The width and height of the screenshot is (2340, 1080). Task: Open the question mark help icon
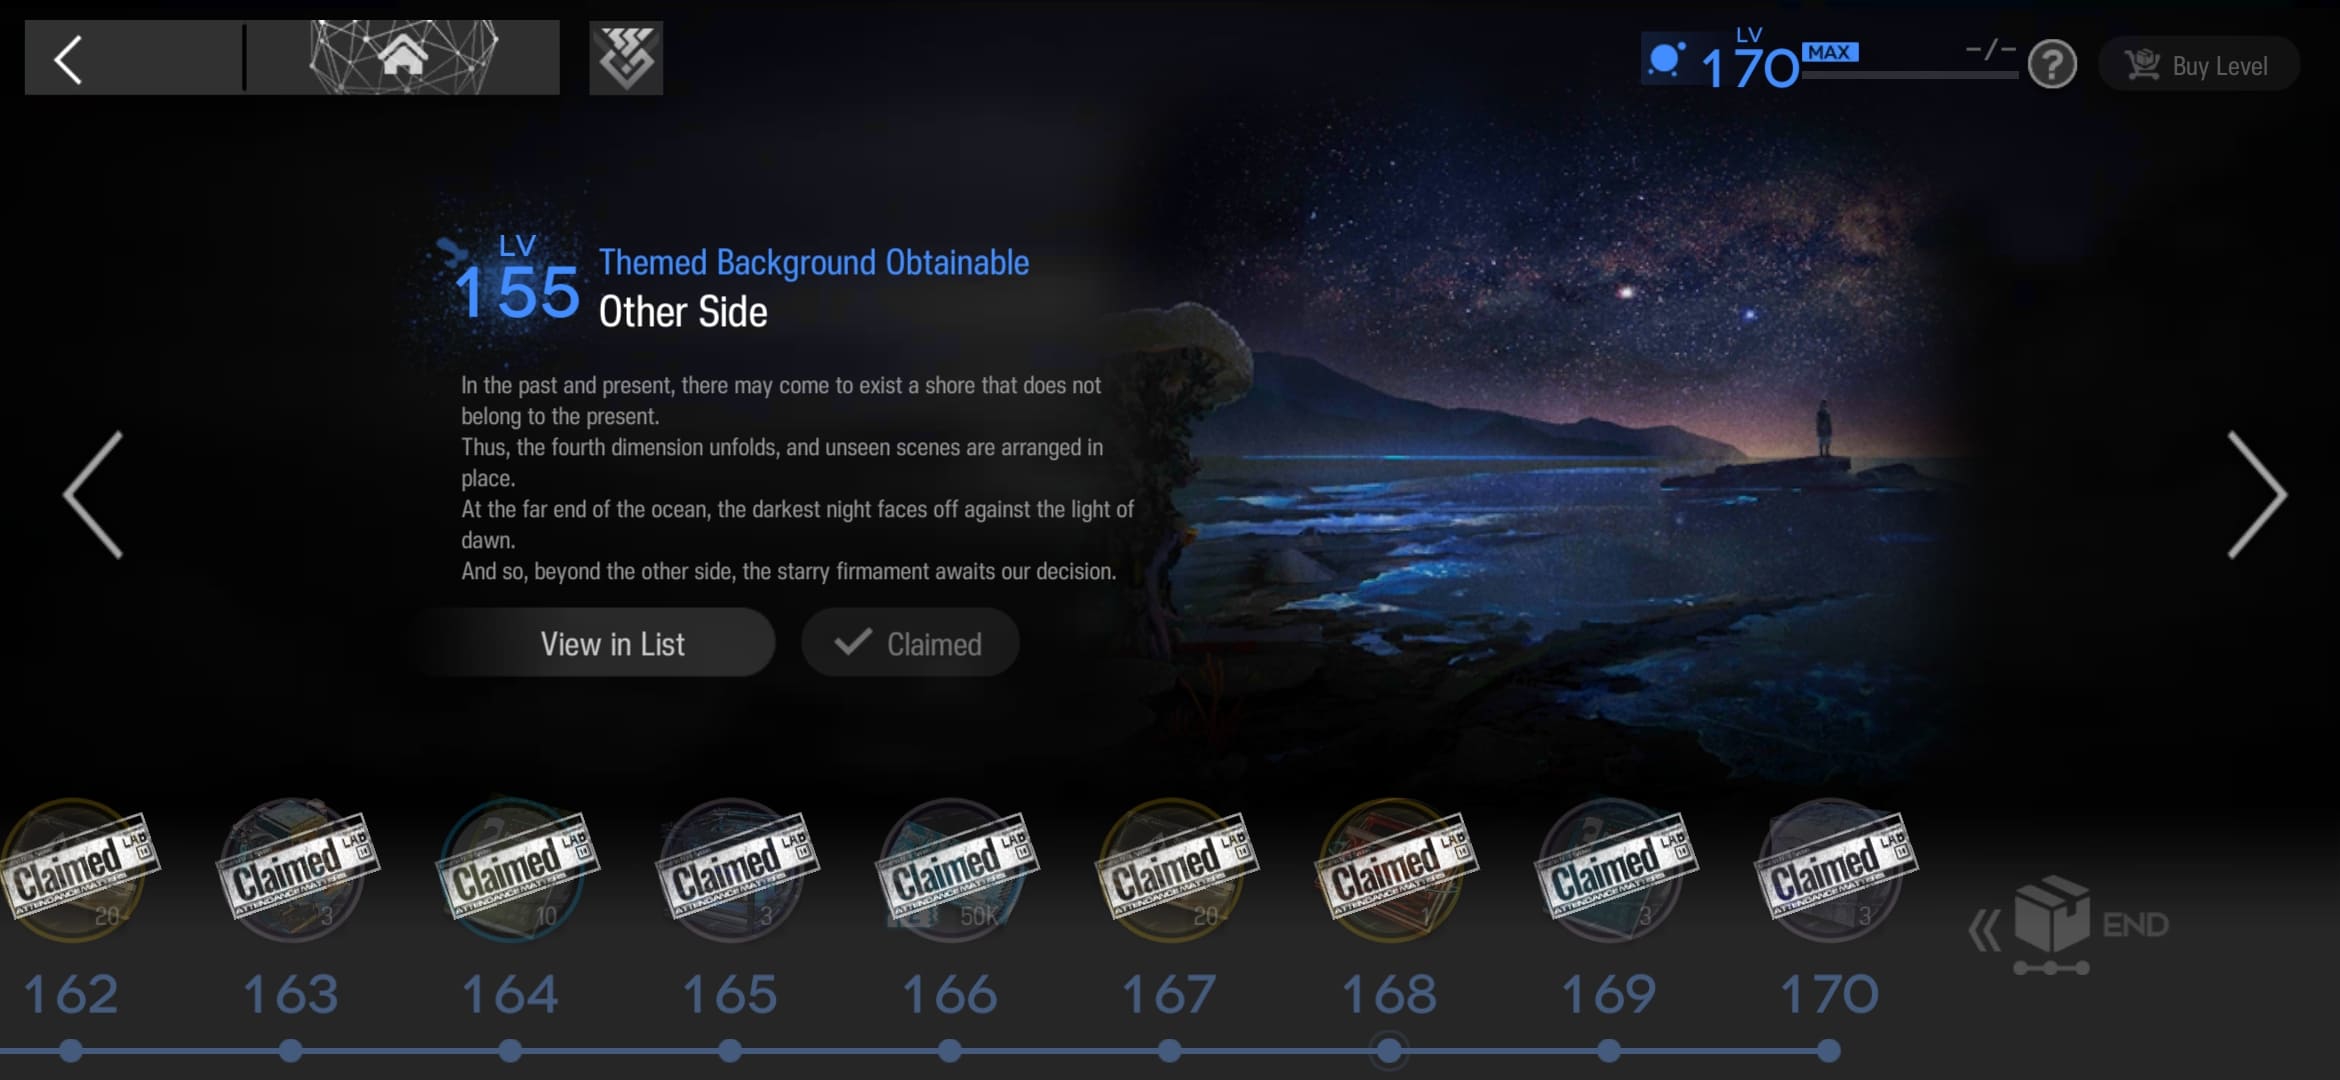pos(2051,65)
